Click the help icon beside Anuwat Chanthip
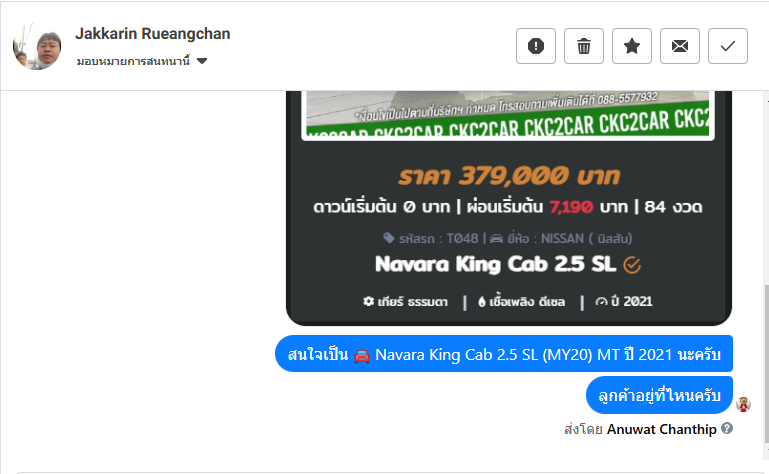This screenshot has height=474, width=769. [727, 428]
